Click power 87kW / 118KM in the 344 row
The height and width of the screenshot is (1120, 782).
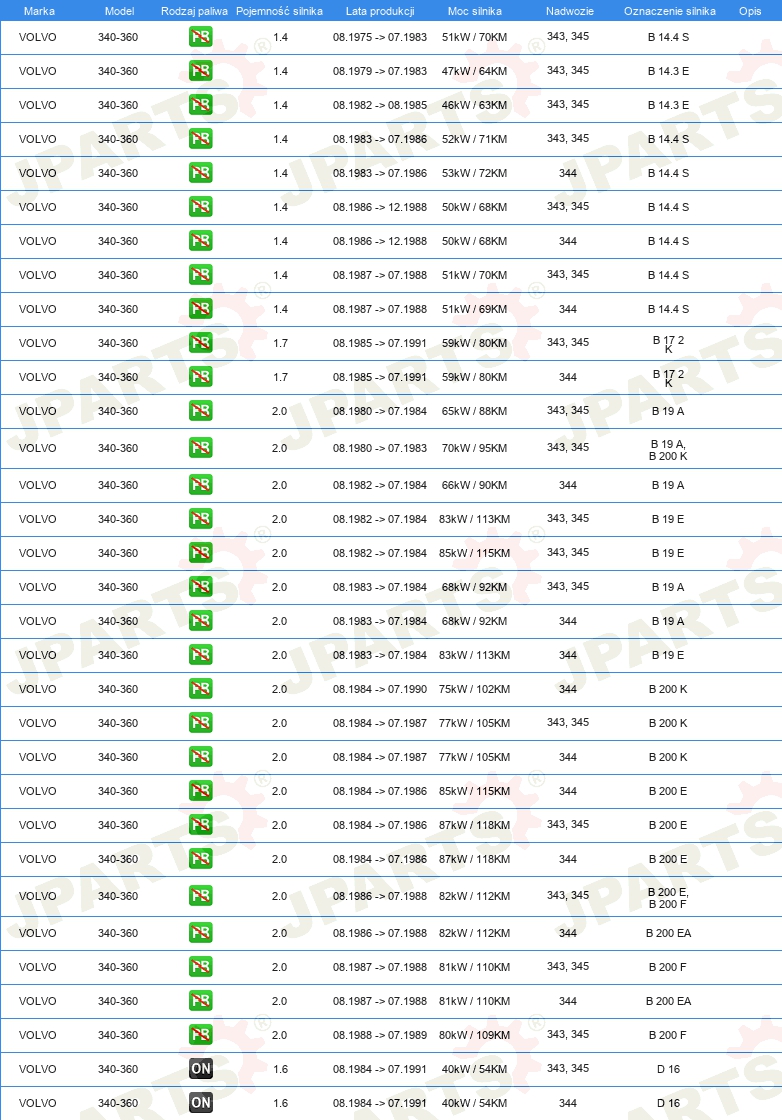475,859
